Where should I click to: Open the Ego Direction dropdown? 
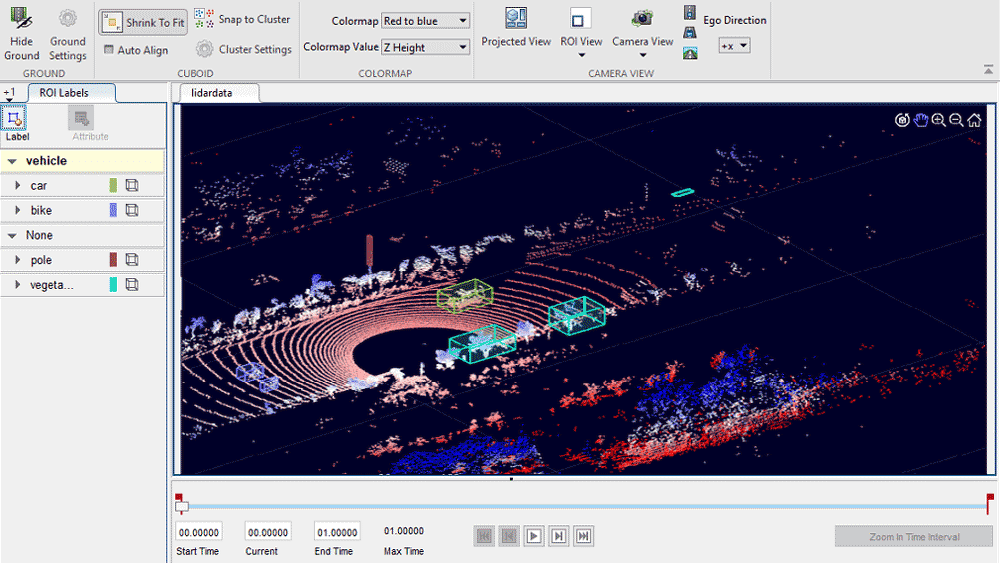(734, 46)
